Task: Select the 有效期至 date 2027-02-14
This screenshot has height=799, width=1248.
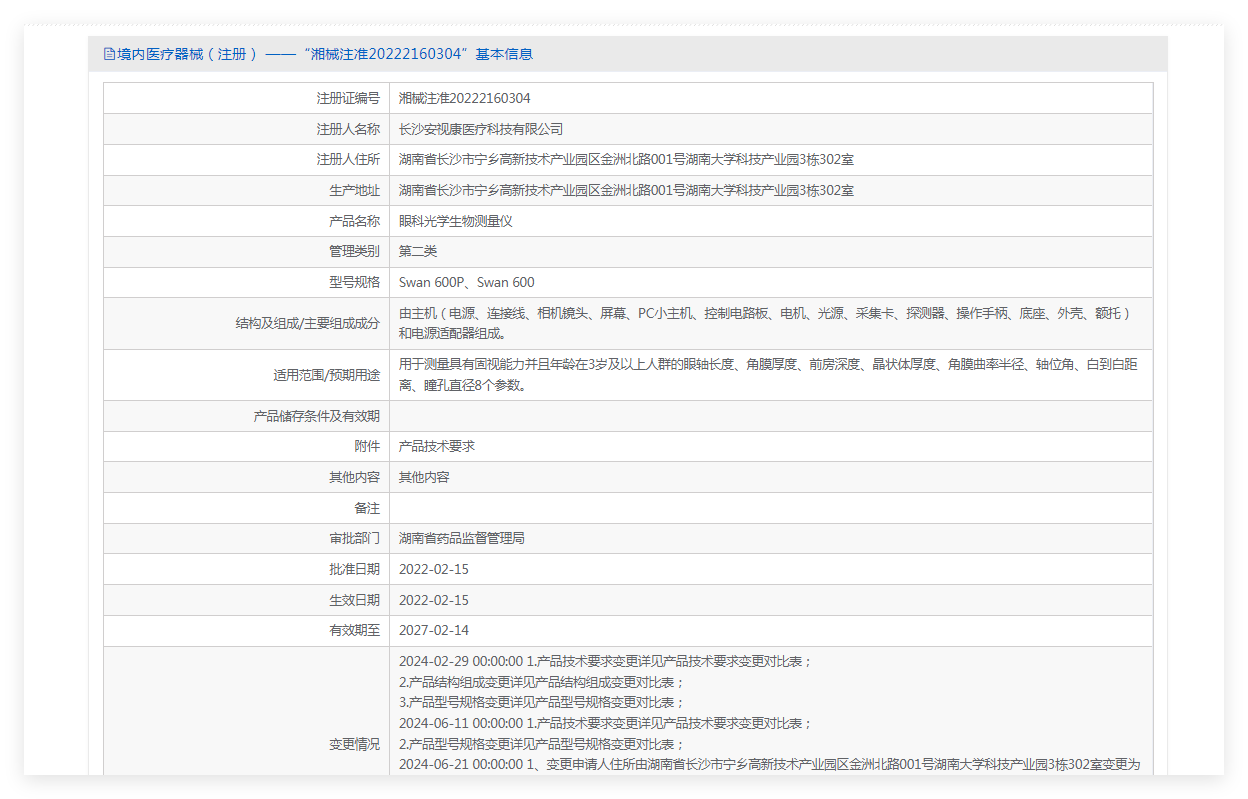Action: tap(434, 630)
